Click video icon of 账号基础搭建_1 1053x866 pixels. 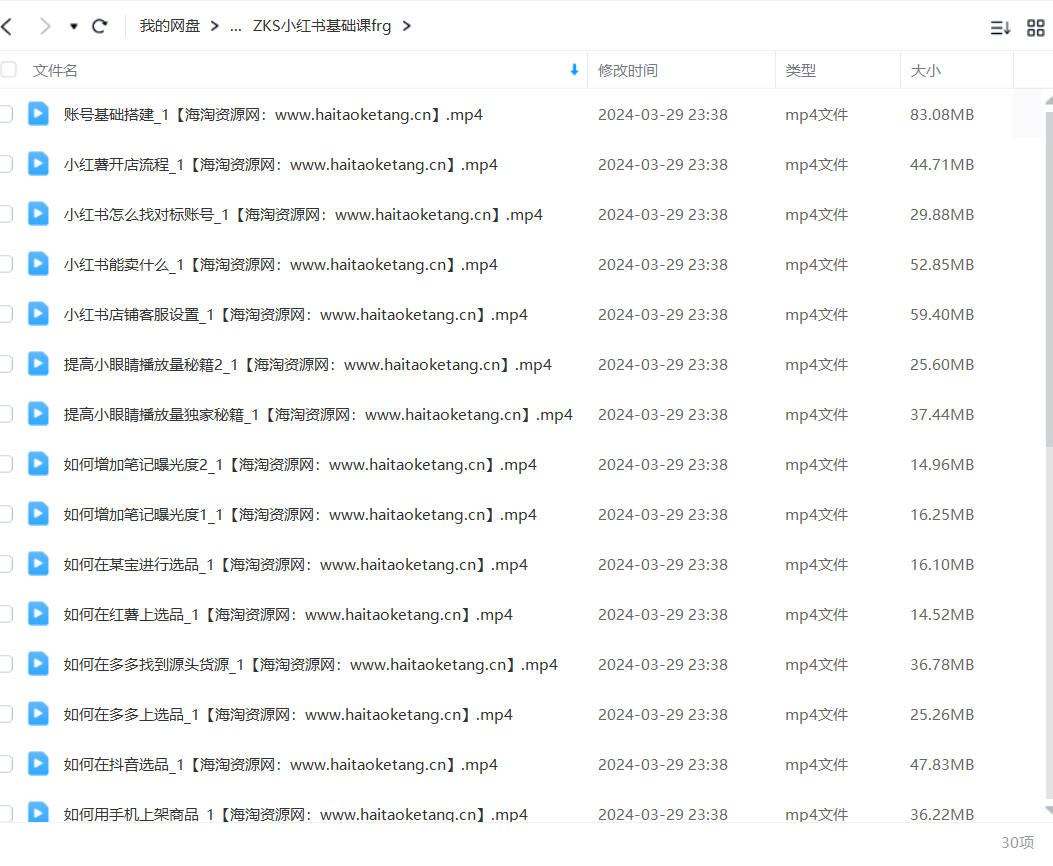coord(38,114)
